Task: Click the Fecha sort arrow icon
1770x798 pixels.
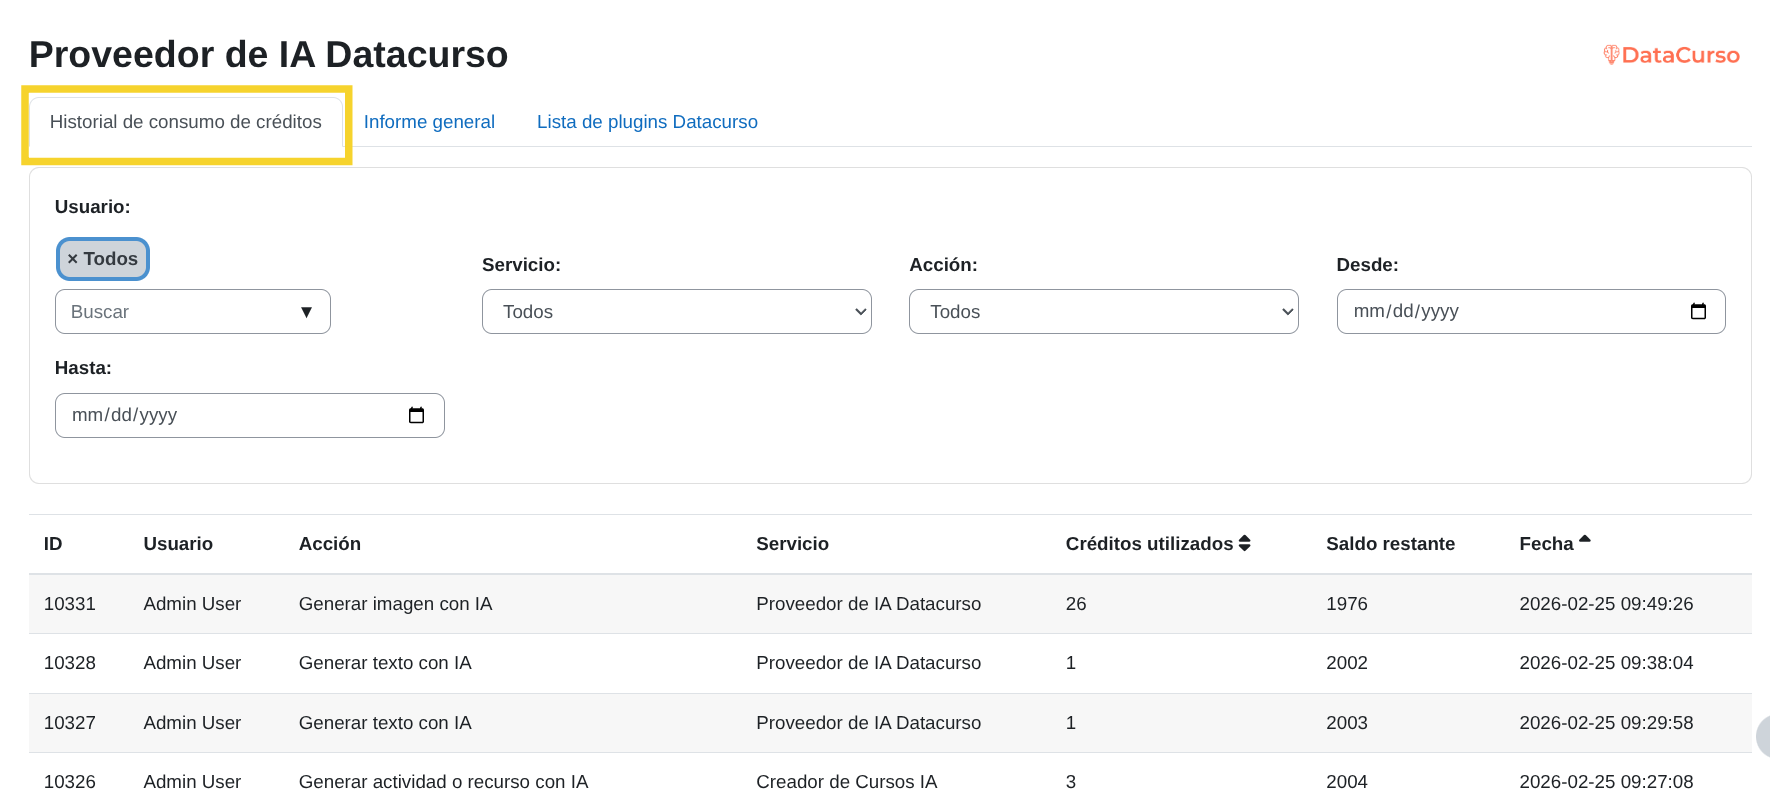Action: pos(1584,540)
